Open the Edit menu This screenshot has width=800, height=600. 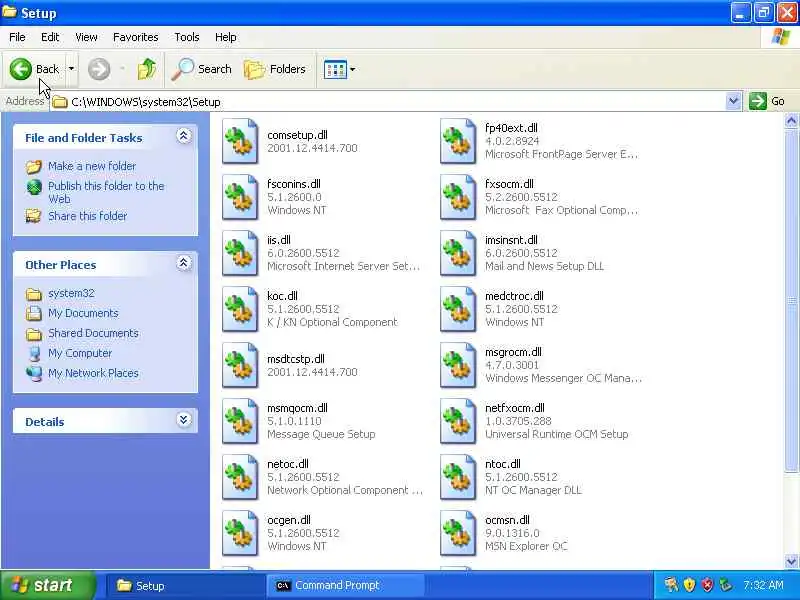[x=50, y=37]
